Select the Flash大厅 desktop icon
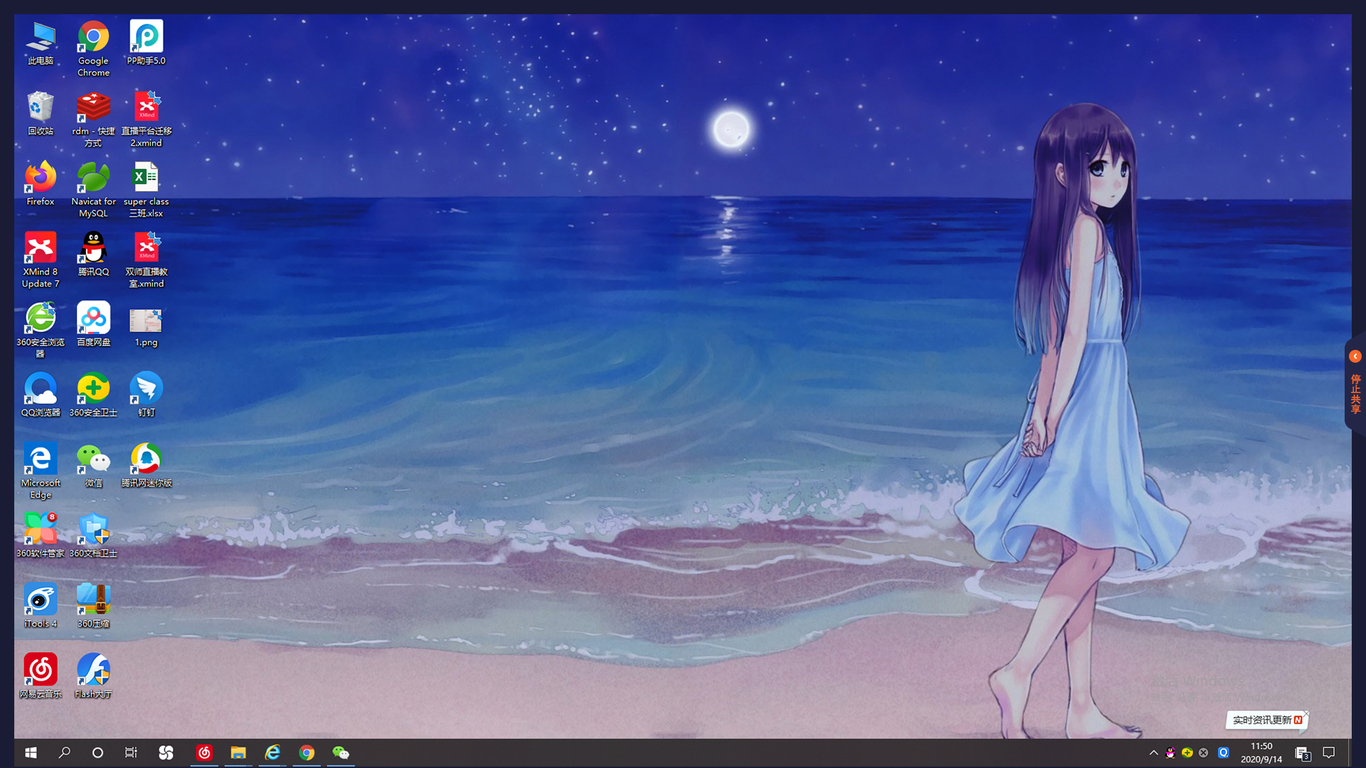This screenshot has height=768, width=1366. point(93,675)
